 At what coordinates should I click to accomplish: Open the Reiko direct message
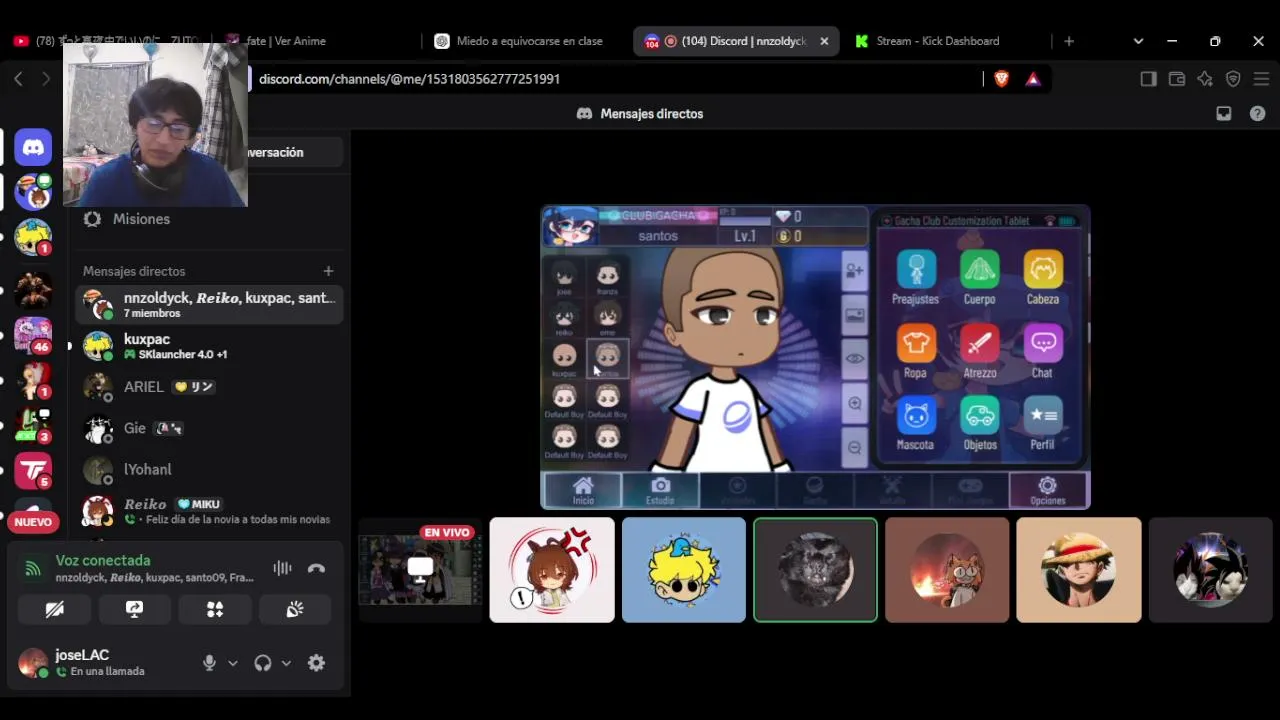pyautogui.click(x=210, y=511)
